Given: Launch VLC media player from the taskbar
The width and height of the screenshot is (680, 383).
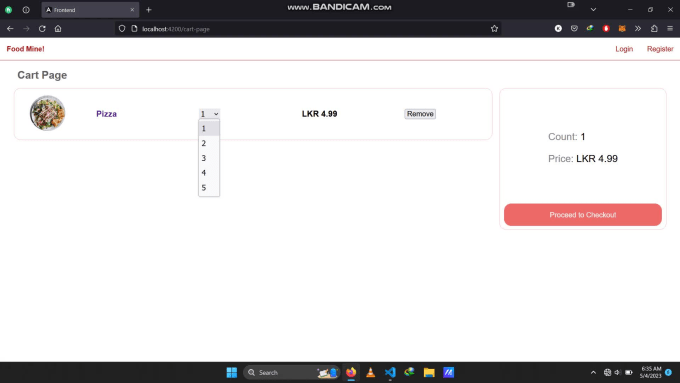Looking at the screenshot, I should click(x=370, y=372).
